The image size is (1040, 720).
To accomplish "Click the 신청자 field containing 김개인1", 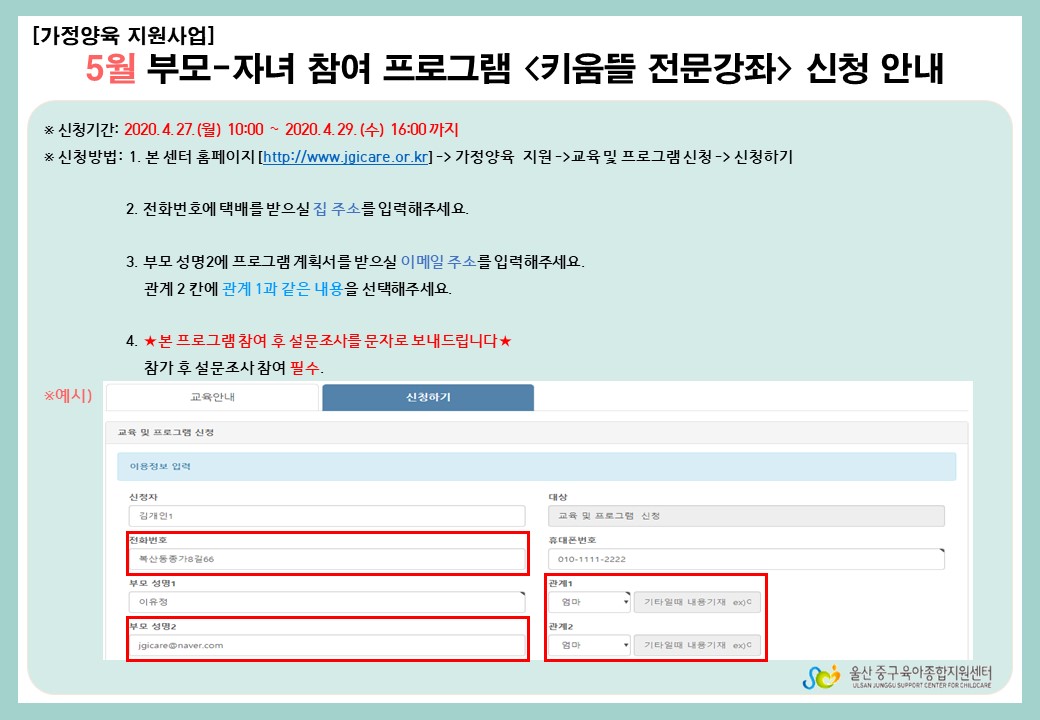I will 326,516.
